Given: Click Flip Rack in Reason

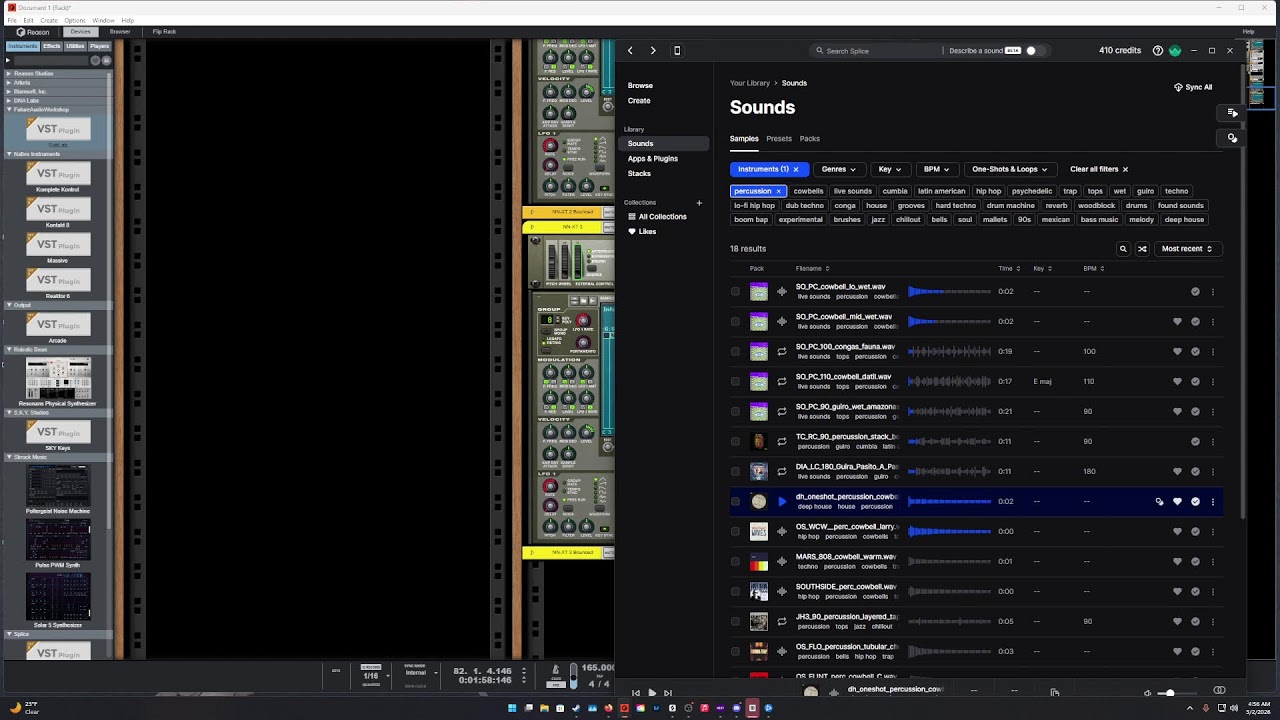Looking at the screenshot, I should tap(164, 32).
